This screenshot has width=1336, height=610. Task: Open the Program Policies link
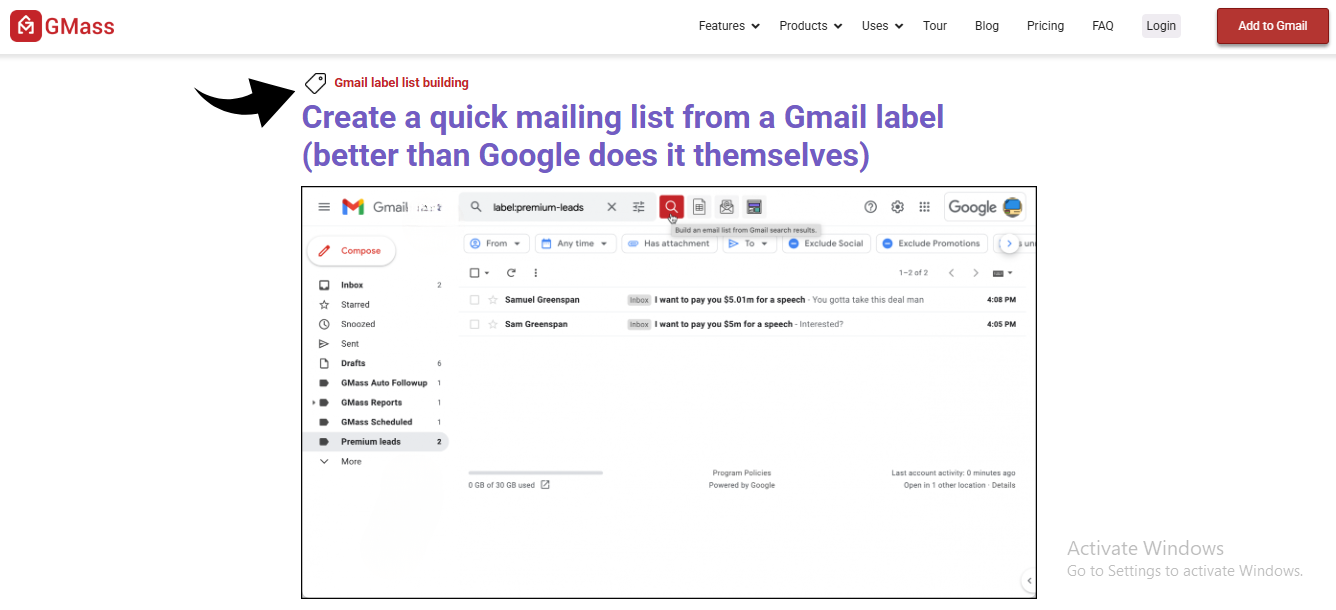[x=742, y=473]
